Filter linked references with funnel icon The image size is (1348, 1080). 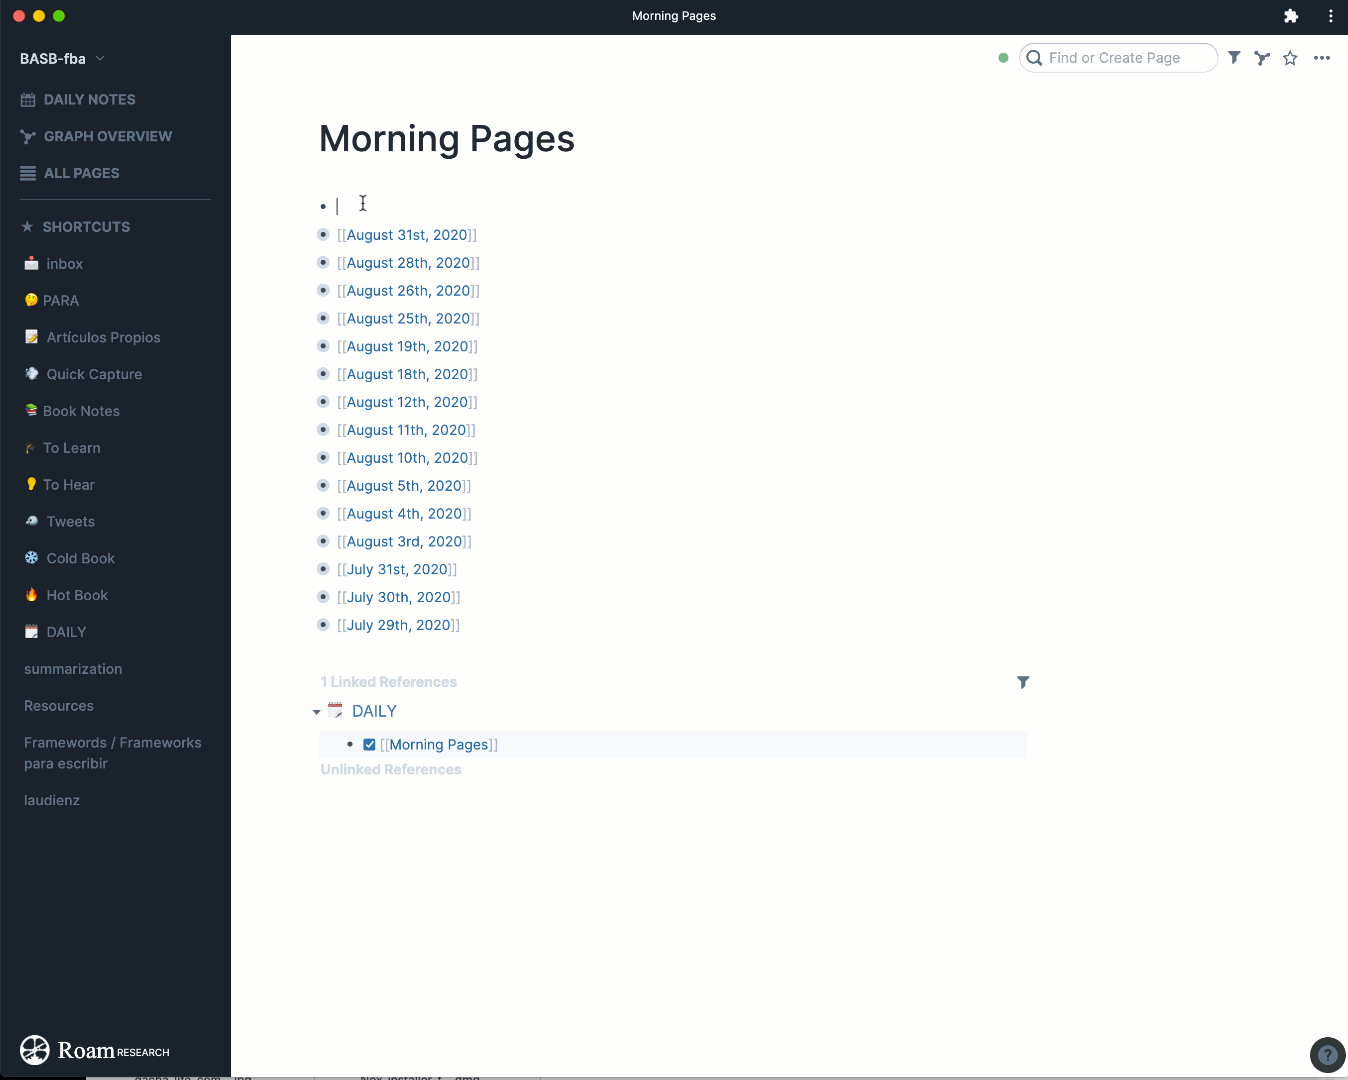(x=1023, y=682)
